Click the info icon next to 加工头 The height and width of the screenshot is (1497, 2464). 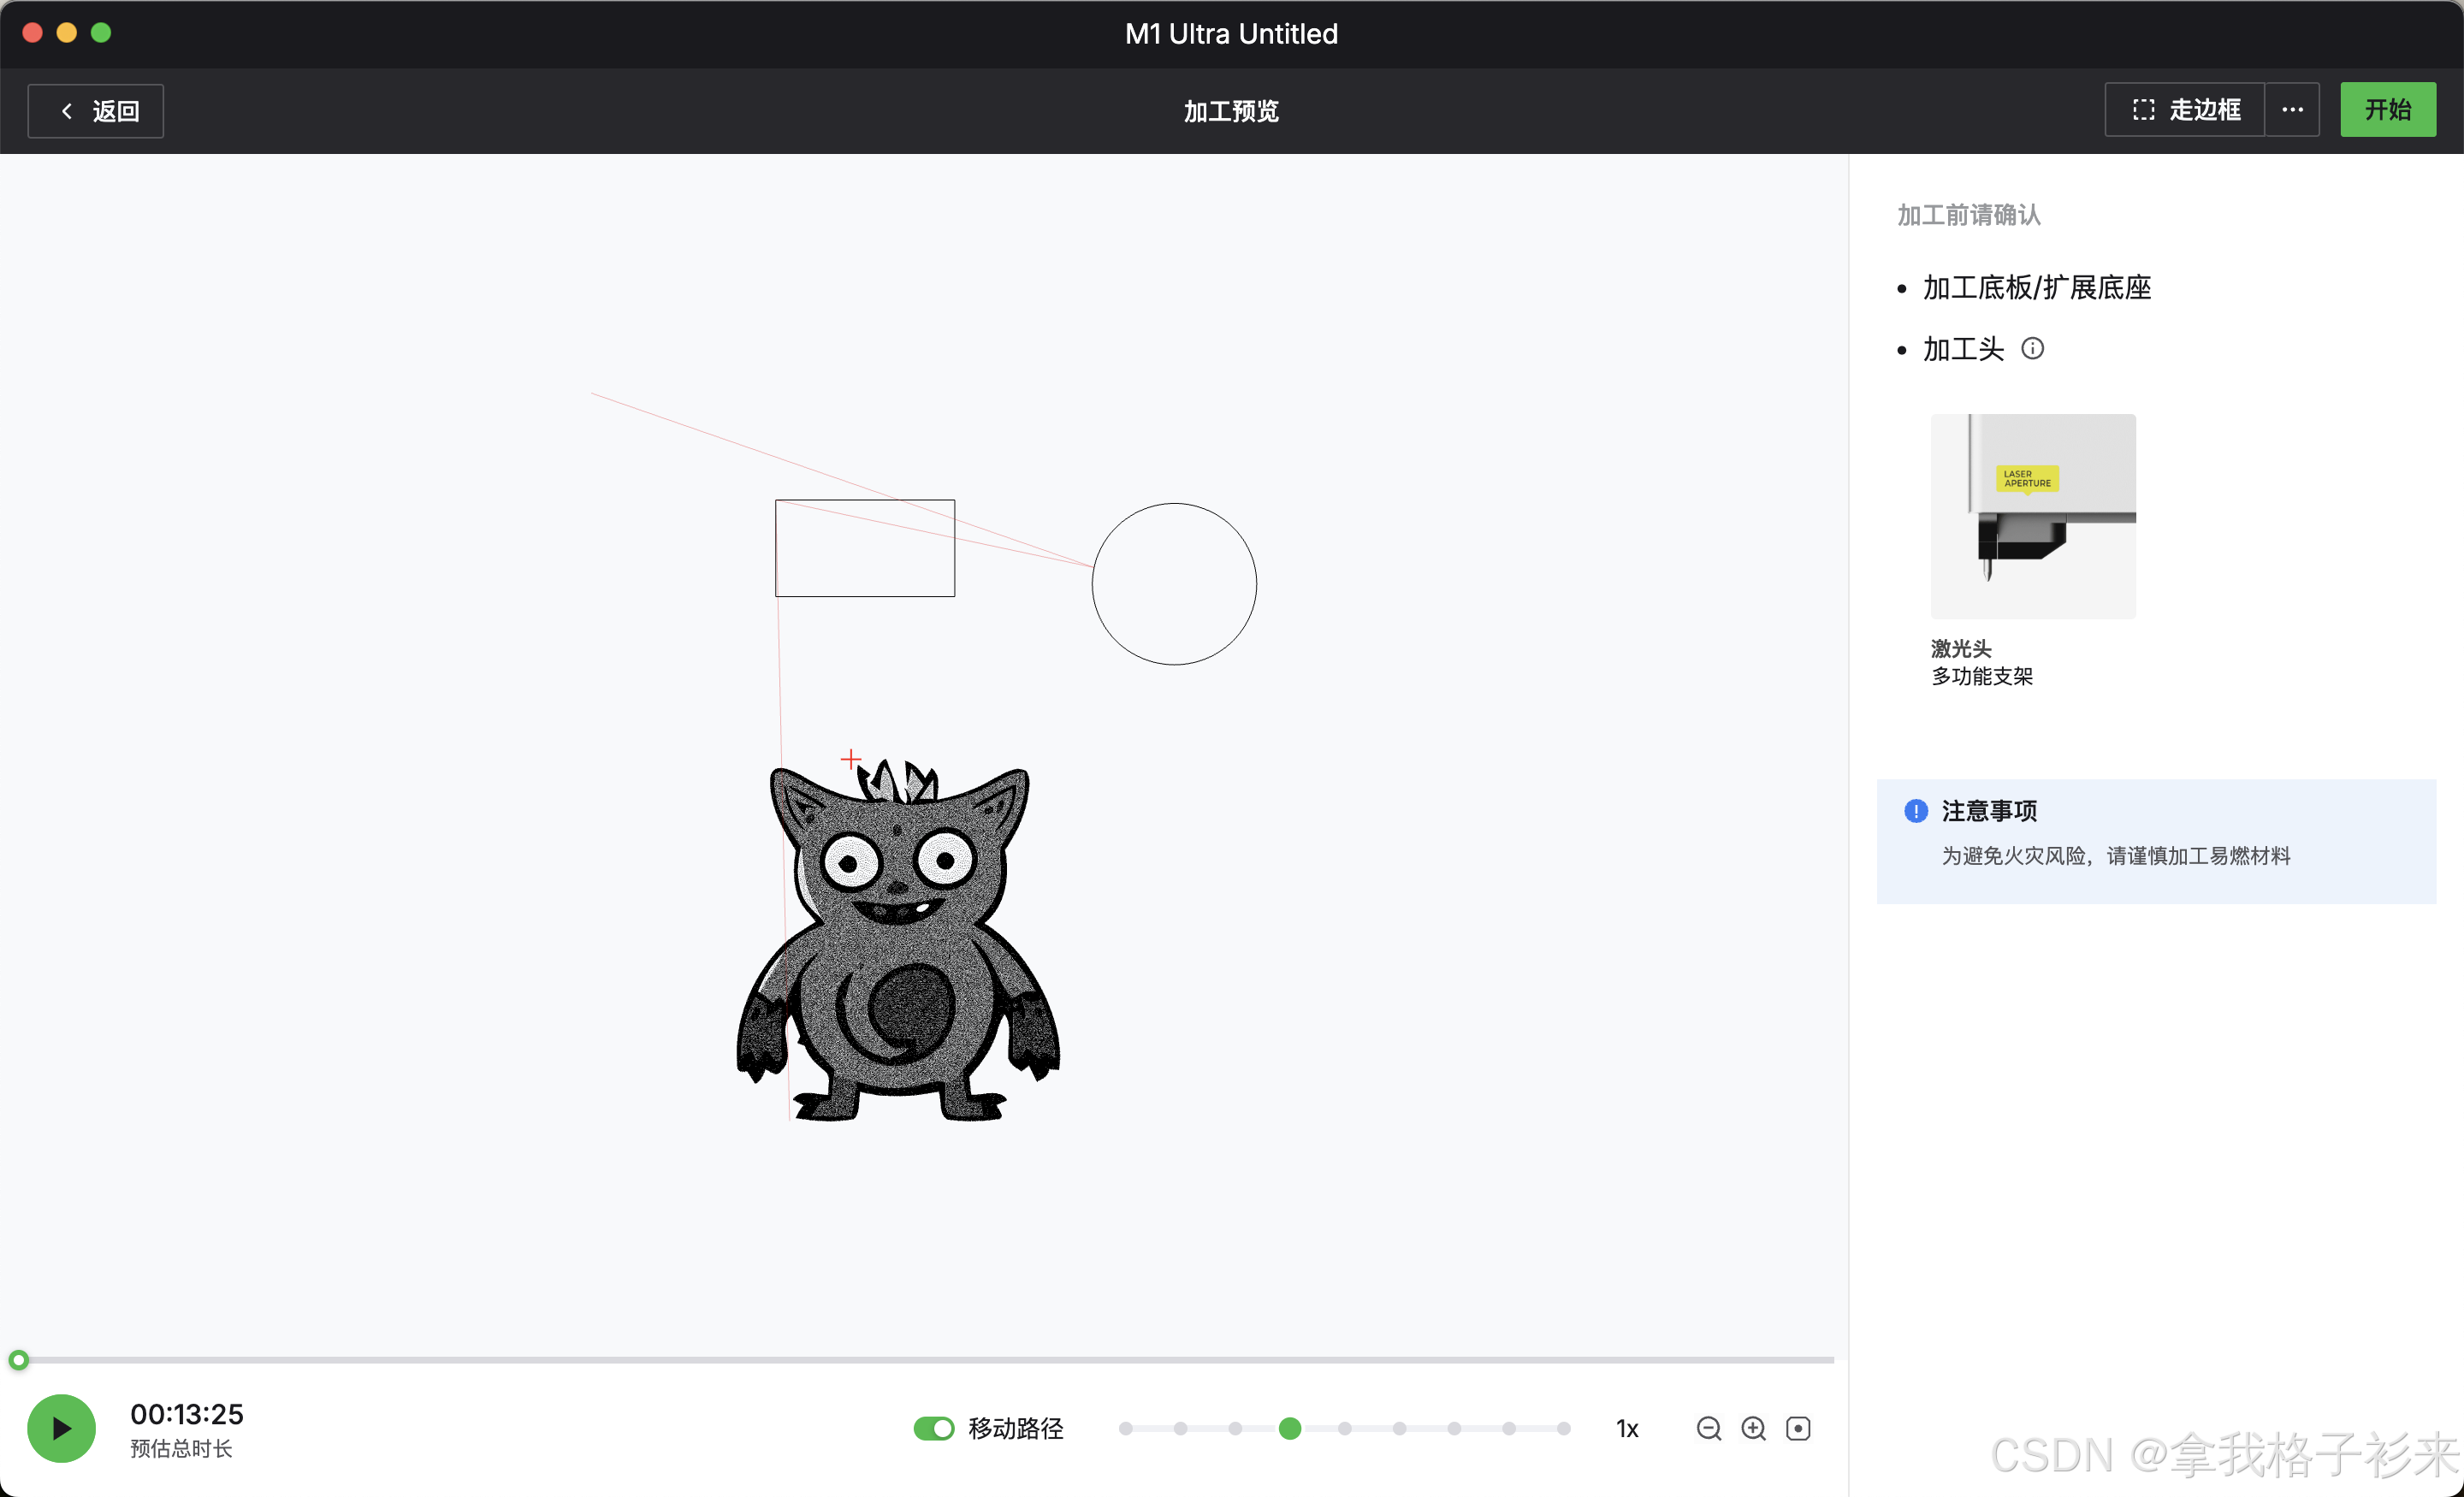(2034, 348)
